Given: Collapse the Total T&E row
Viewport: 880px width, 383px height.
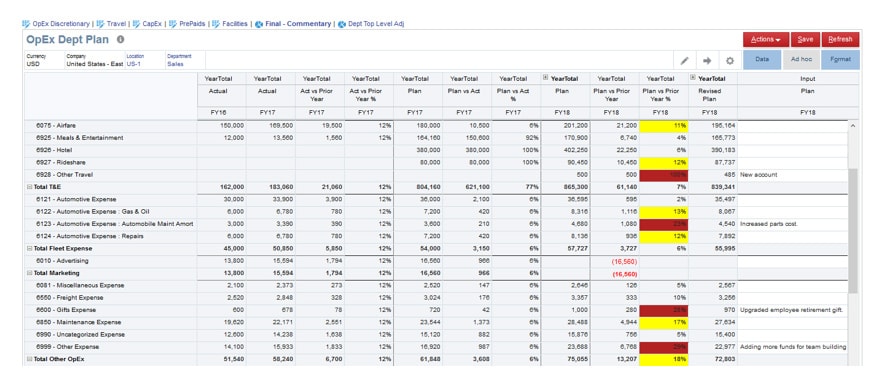Looking at the screenshot, I should pyautogui.click(x=30, y=186).
